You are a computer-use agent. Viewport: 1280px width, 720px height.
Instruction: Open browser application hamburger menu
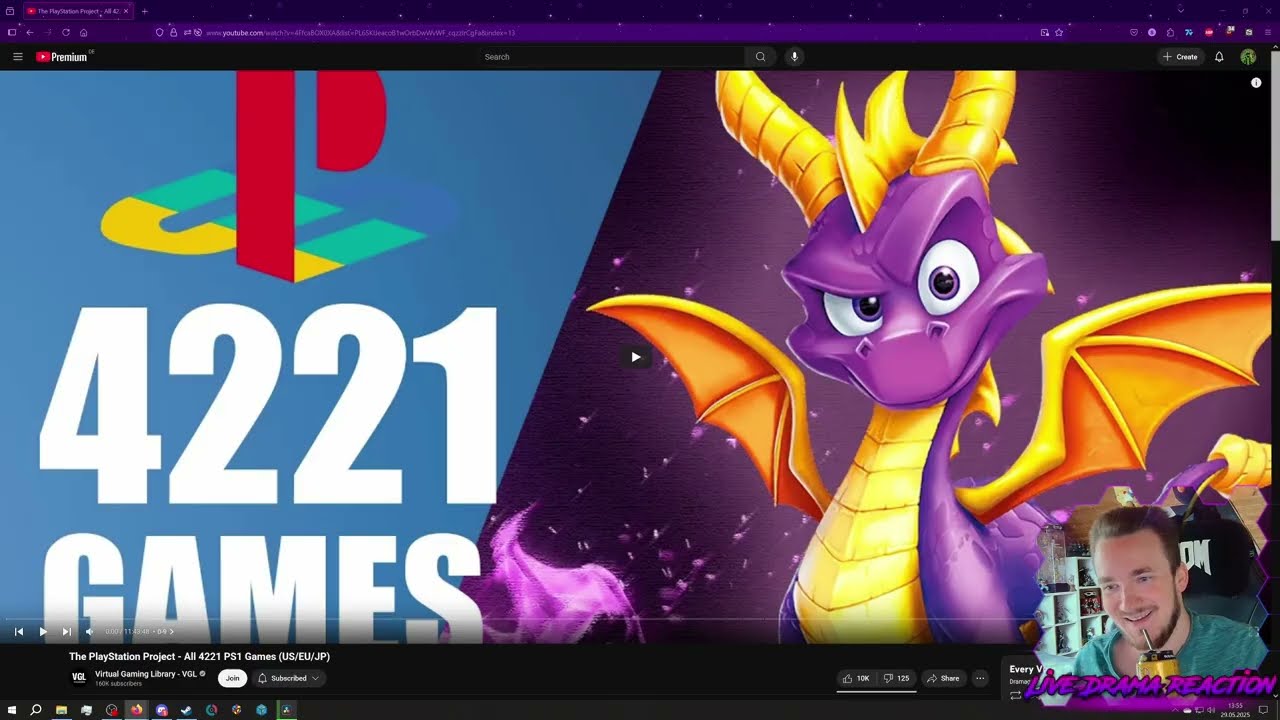tap(1267, 32)
